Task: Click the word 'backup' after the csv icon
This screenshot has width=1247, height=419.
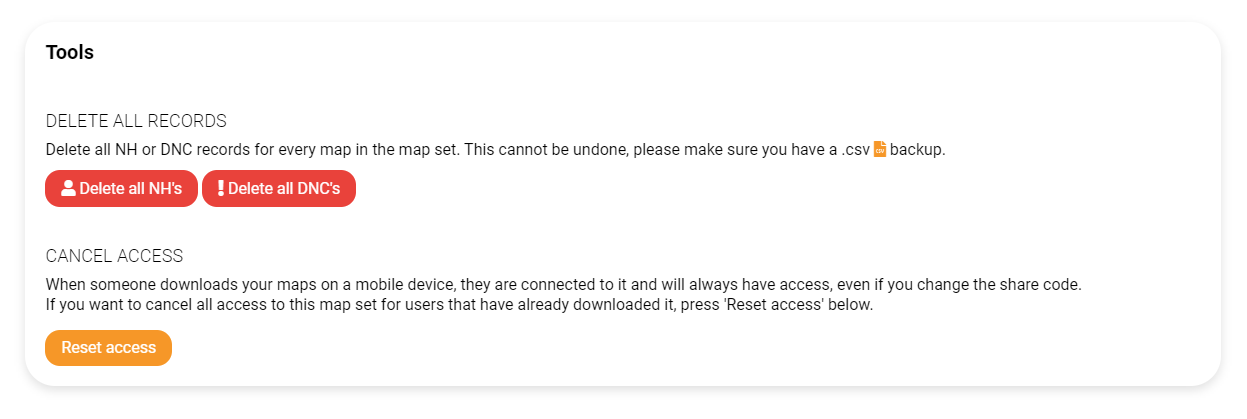Action: (x=915, y=150)
